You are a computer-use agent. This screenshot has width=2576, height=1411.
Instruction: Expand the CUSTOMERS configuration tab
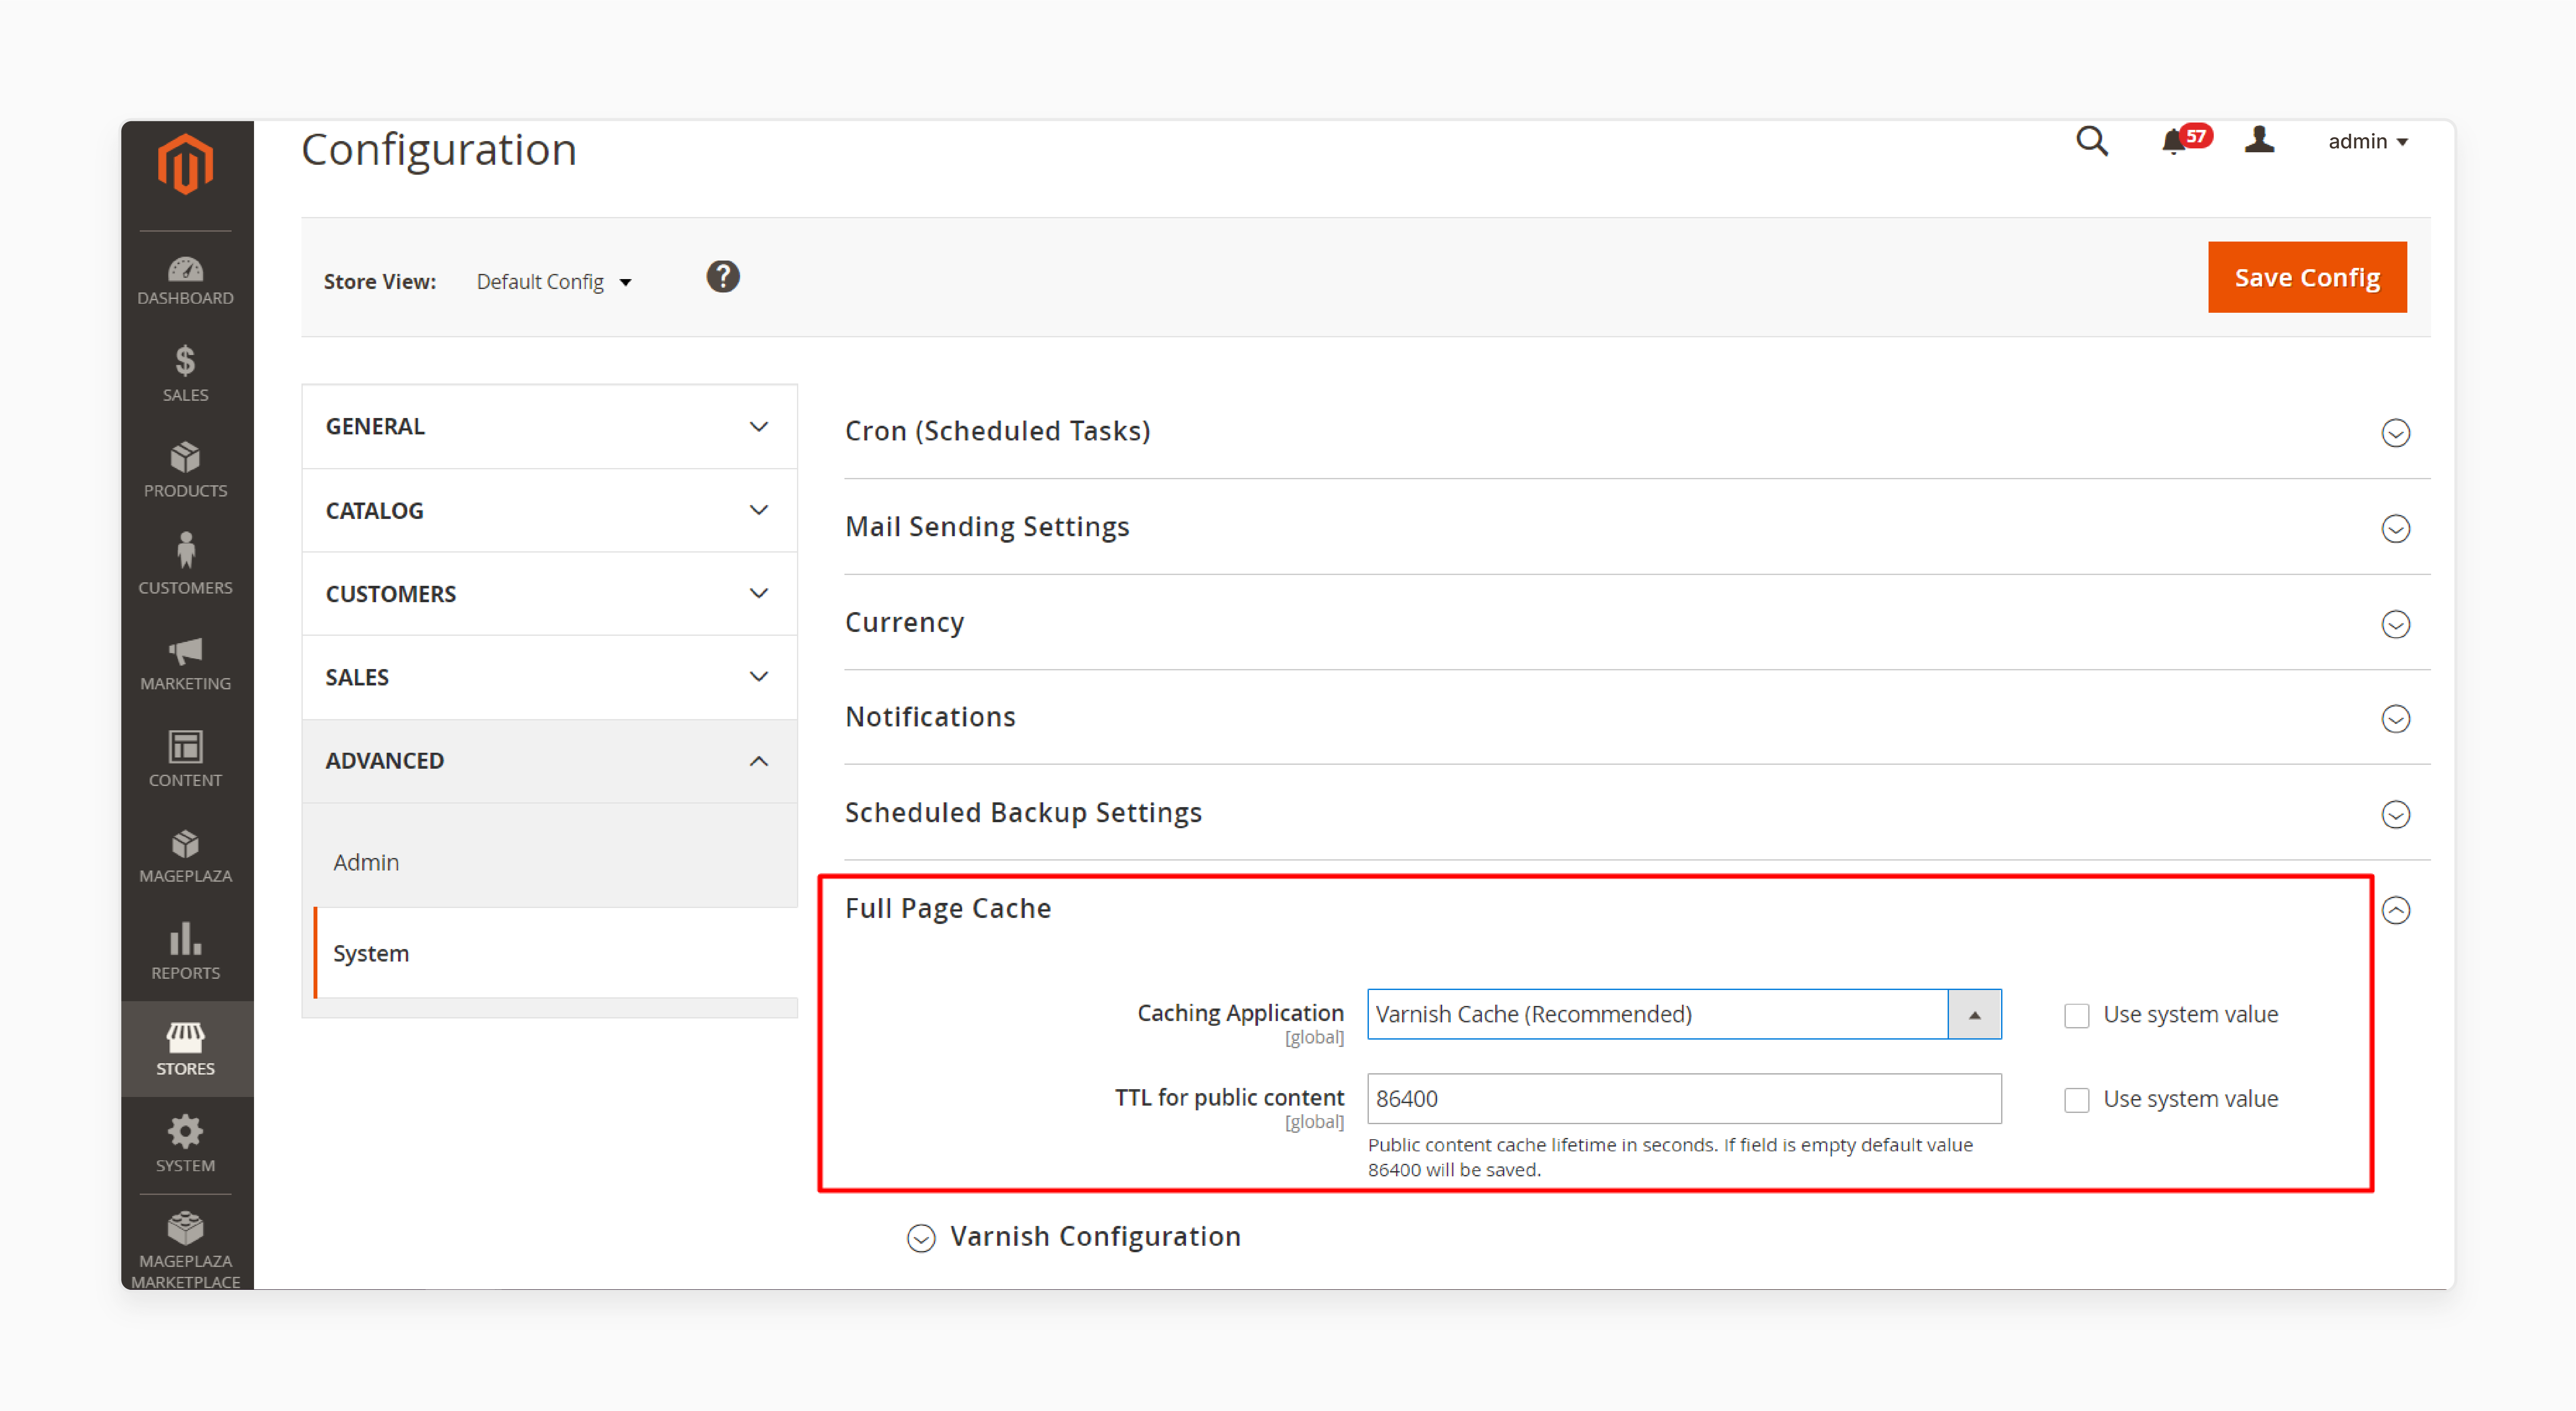(549, 593)
